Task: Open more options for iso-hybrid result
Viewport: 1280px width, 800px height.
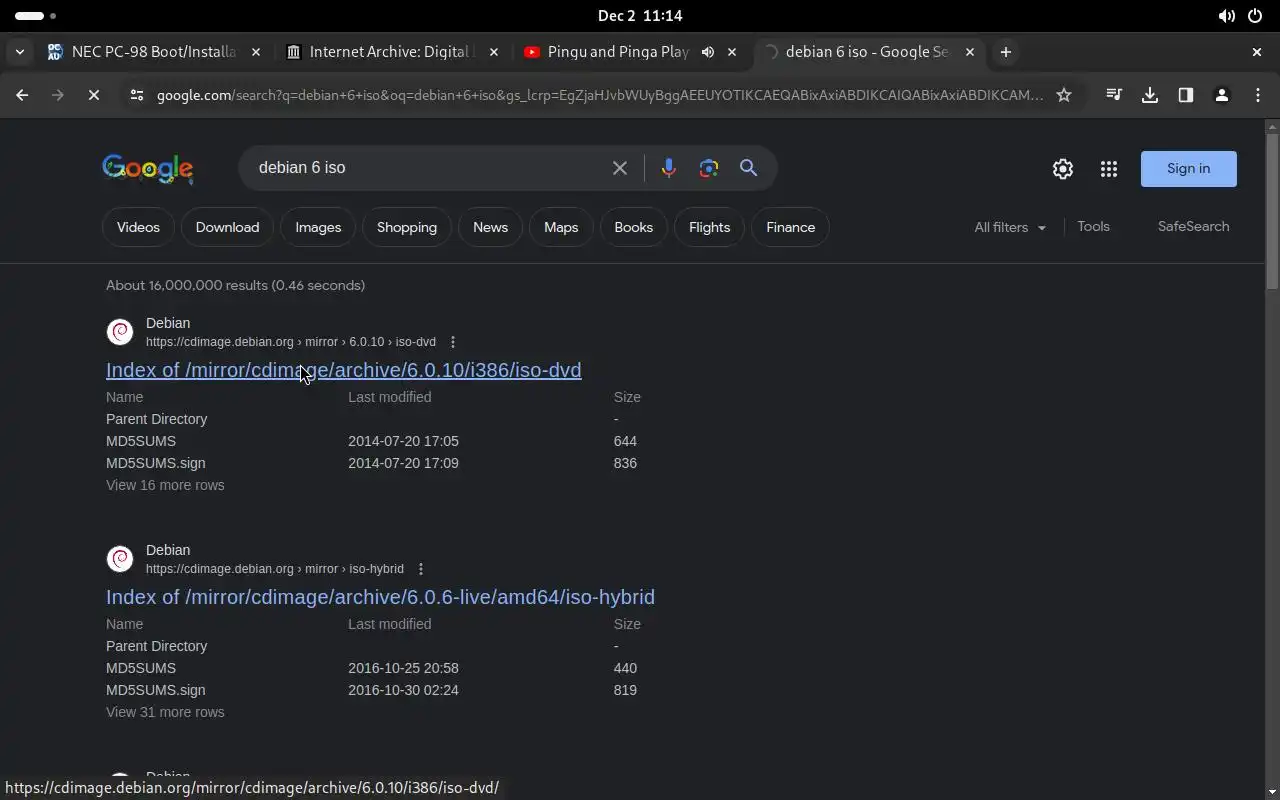Action: (x=421, y=569)
